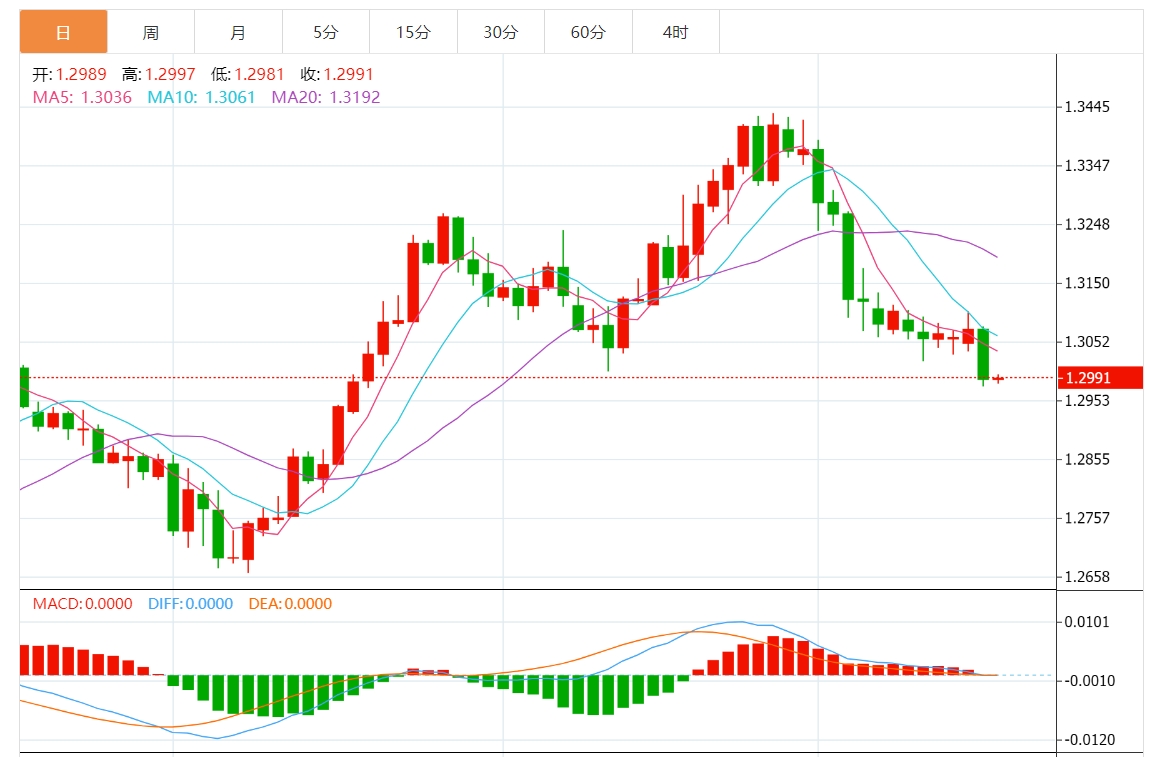1154x757 pixels.
Task: Click the 低:1.2981 low price value
Action: pyautogui.click(x=248, y=74)
